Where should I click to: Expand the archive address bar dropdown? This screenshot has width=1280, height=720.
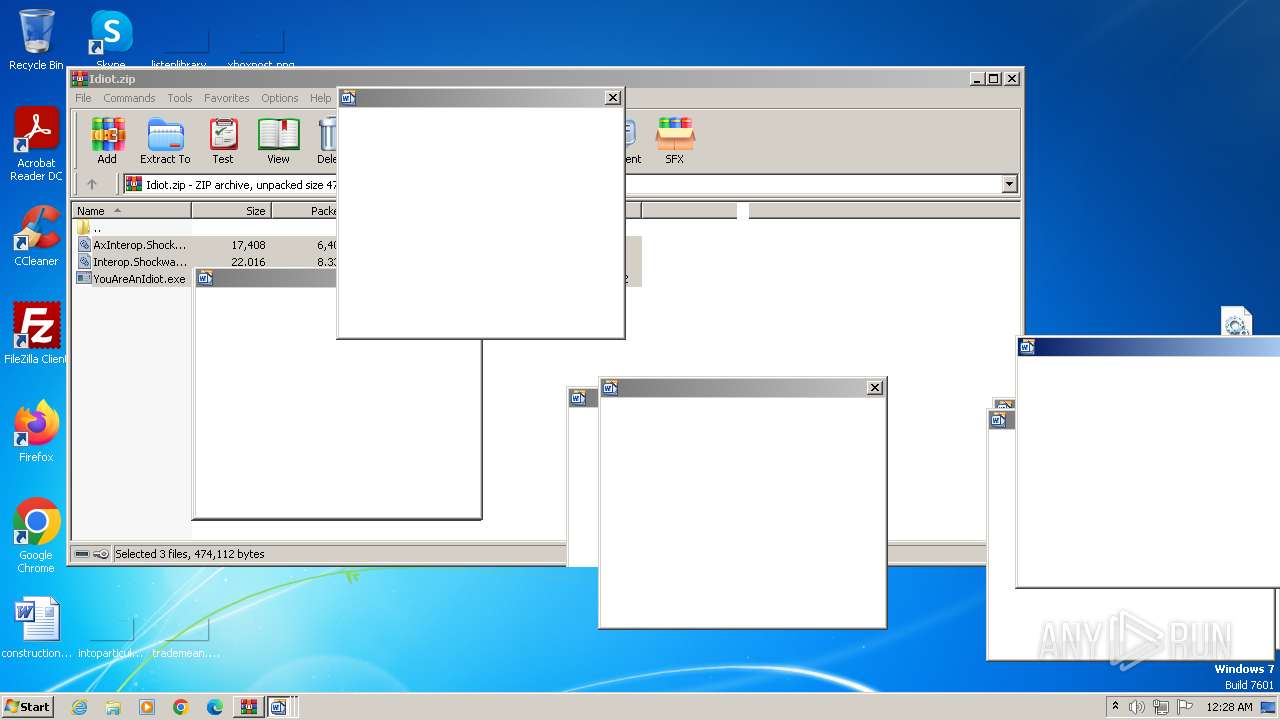click(x=1009, y=184)
